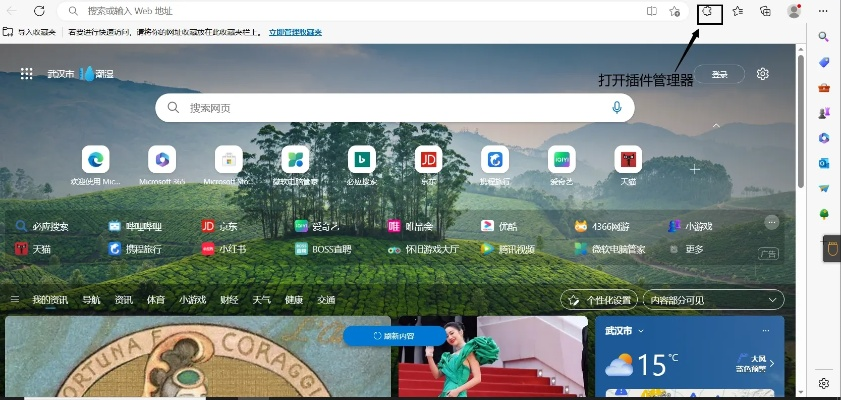Open the news feed hamburger menu
Image resolution: width=841 pixels, height=400 pixels.
click(x=15, y=299)
